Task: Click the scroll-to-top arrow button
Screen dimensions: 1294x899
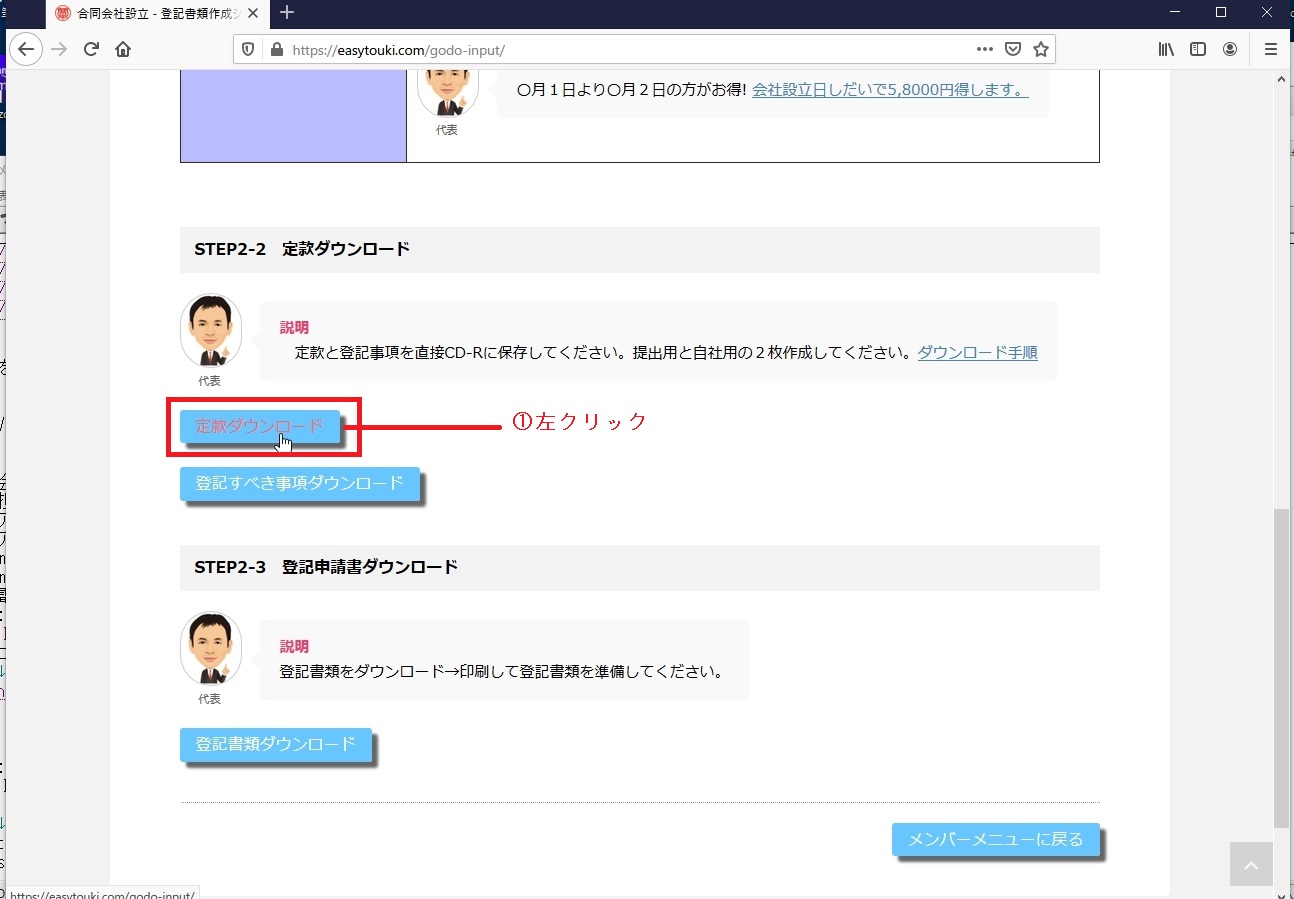Action: [x=1251, y=865]
